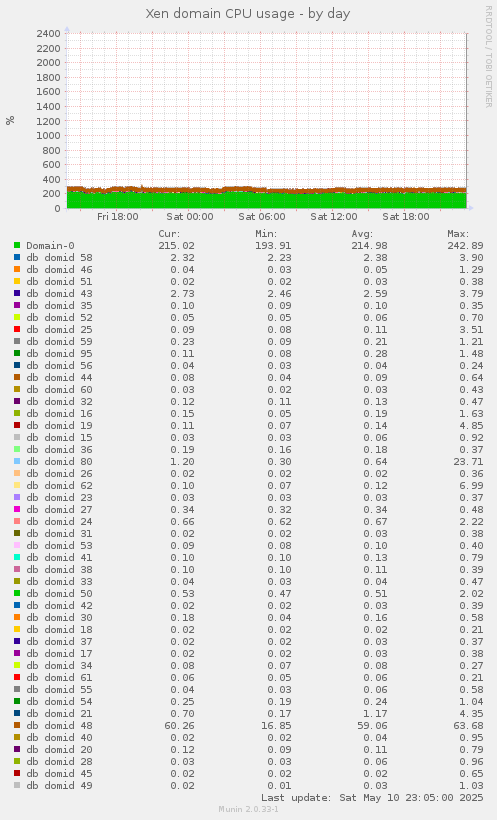Click 'db domid 52' legend label
Screen dimensions: 497x820
pyautogui.click(x=59, y=317)
